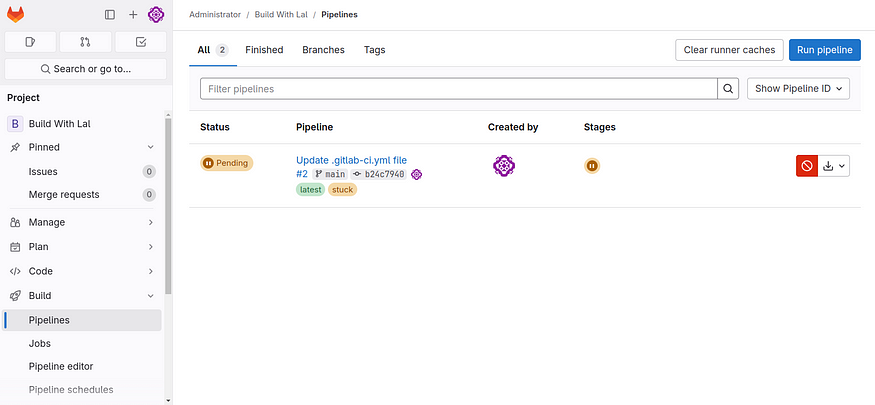The height and width of the screenshot is (405, 875).
Task: Toggle the sidebar collapse icon
Action: click(110, 15)
